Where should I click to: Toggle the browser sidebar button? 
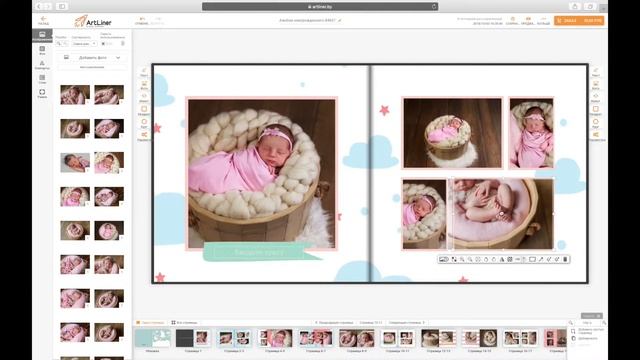tap(62, 7)
